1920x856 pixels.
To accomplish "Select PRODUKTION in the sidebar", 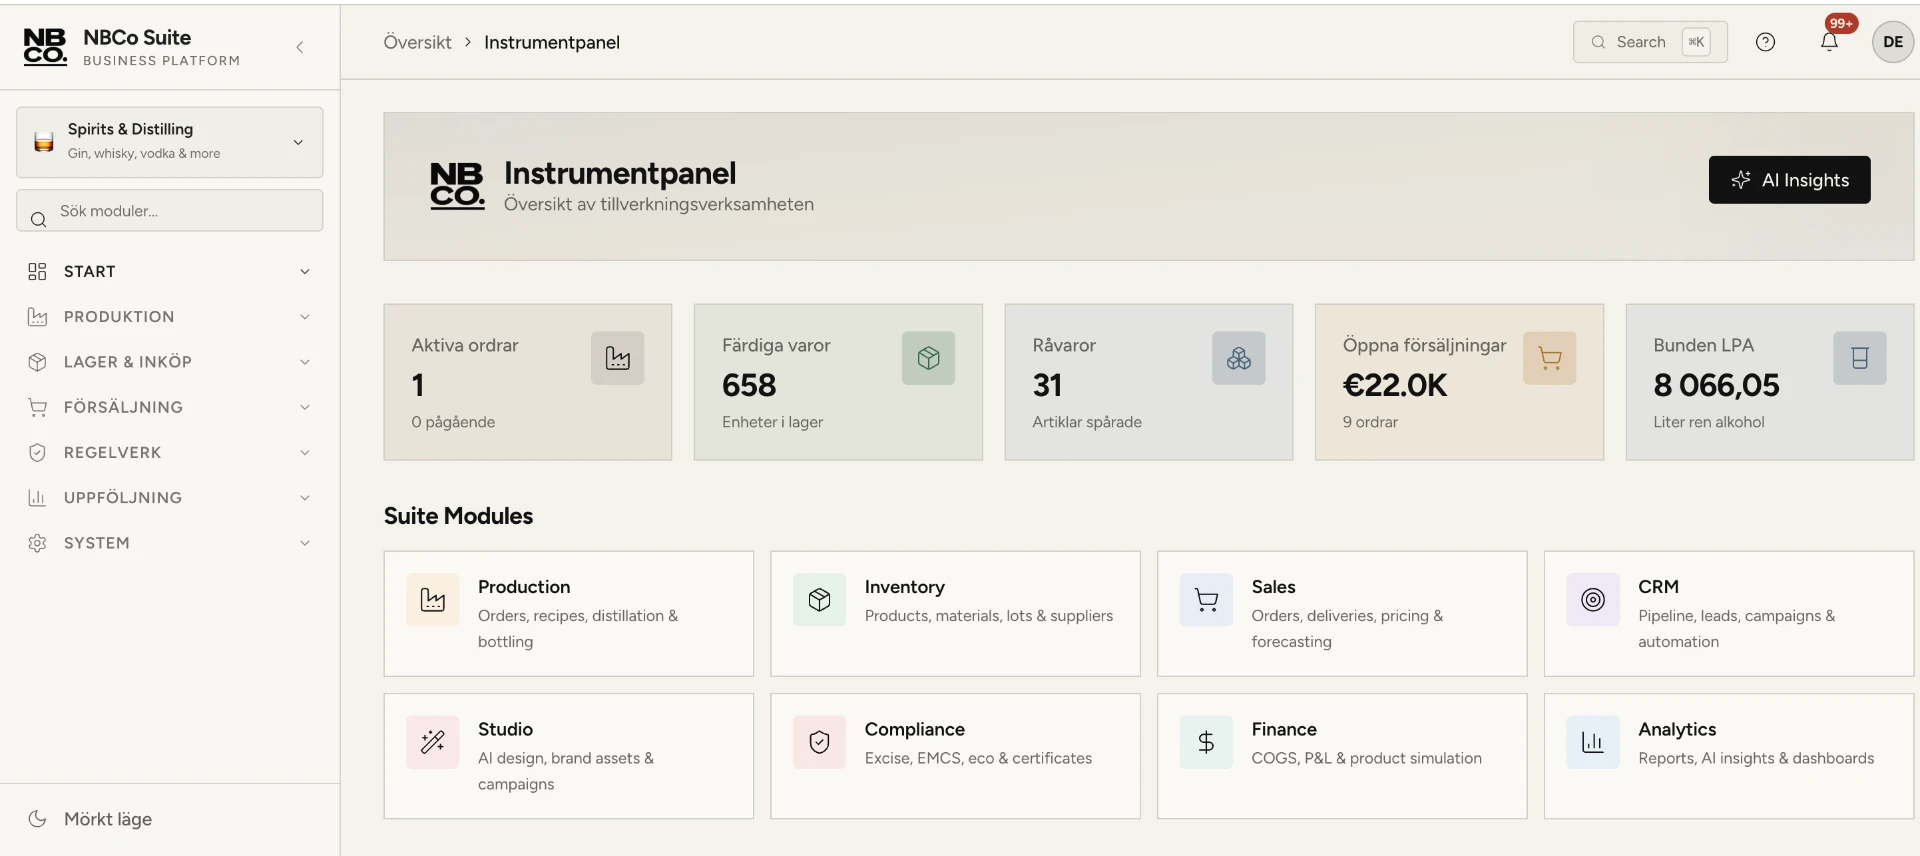I will (x=169, y=317).
